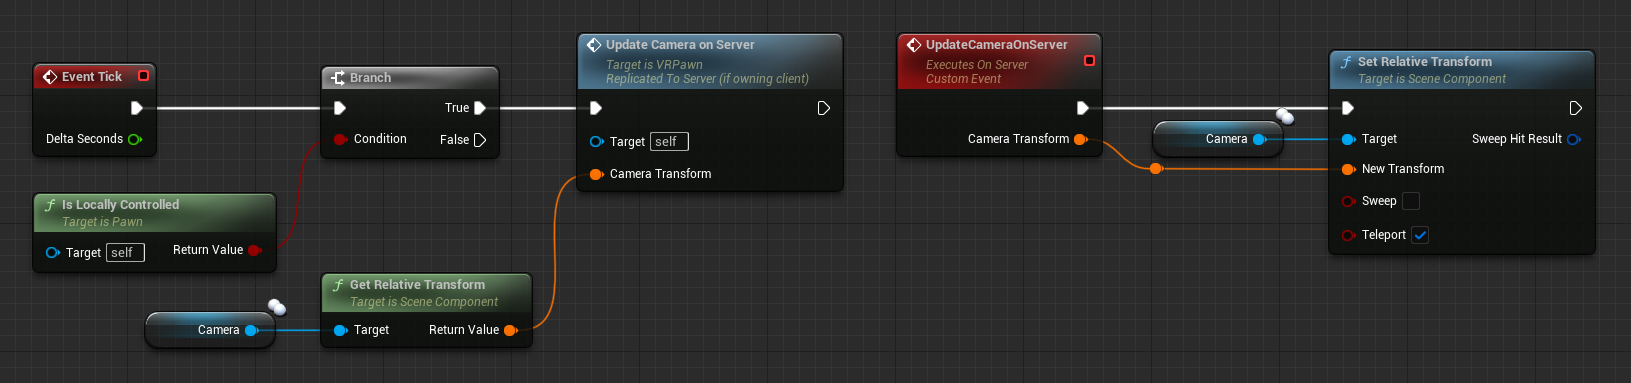Click the Branch True execution output pin
Image resolution: width=1631 pixels, height=383 pixels.
coord(480,108)
